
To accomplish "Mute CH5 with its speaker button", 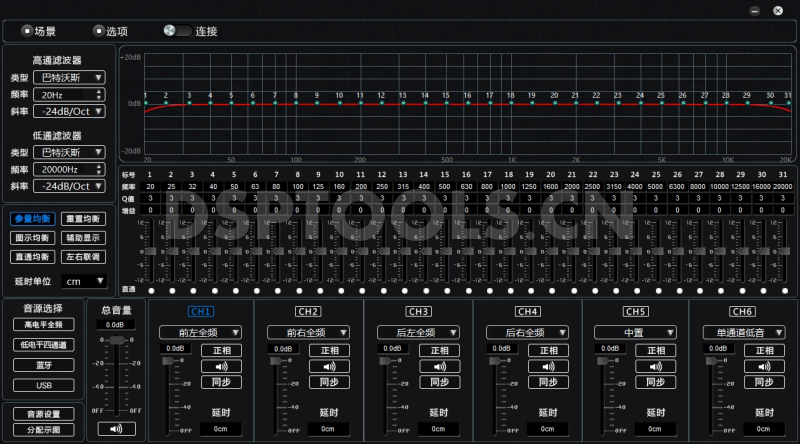I will 656,366.
